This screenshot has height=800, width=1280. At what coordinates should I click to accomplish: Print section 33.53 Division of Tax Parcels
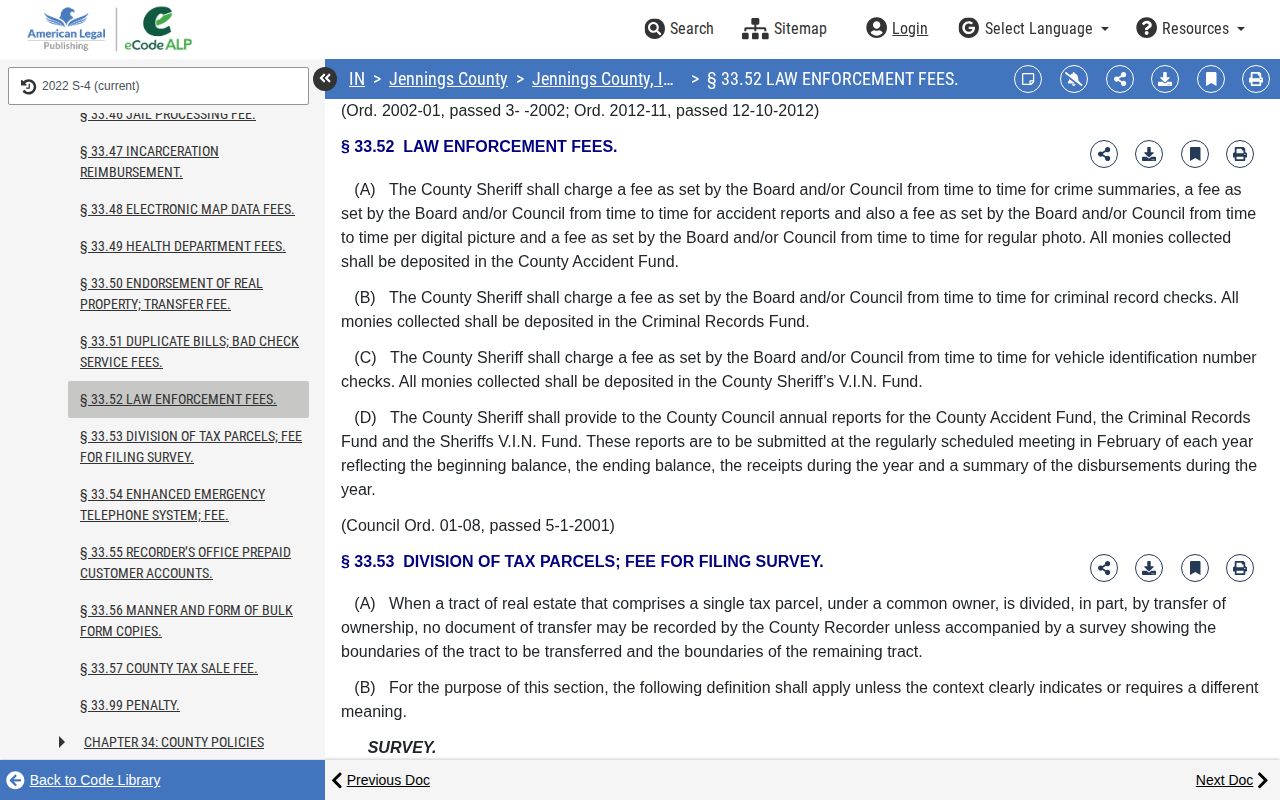point(1240,568)
